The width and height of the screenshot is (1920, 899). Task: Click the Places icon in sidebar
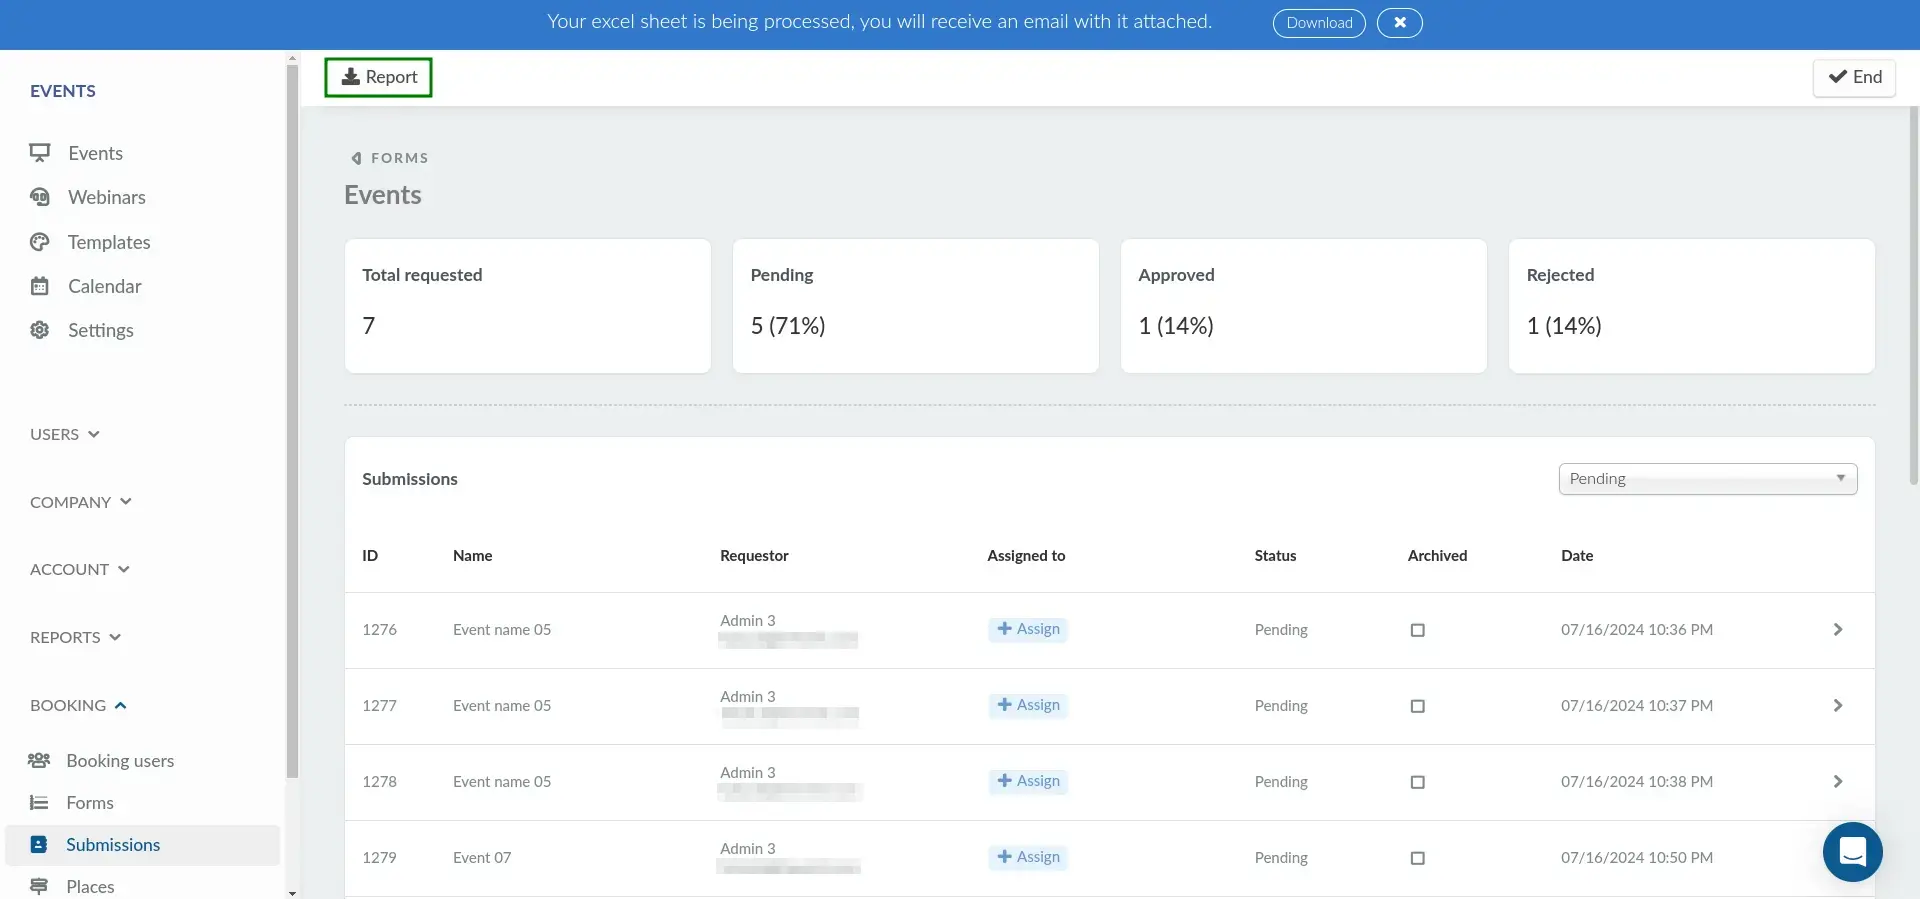click(39, 887)
